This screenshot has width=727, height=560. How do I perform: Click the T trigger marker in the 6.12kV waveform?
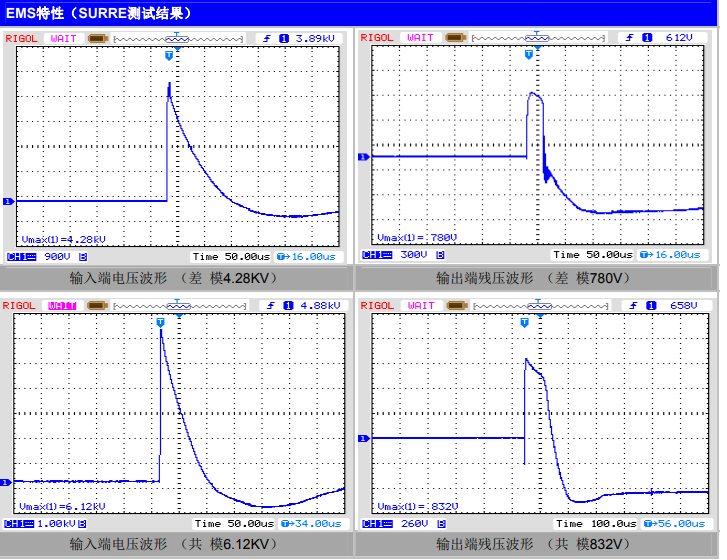160,322
